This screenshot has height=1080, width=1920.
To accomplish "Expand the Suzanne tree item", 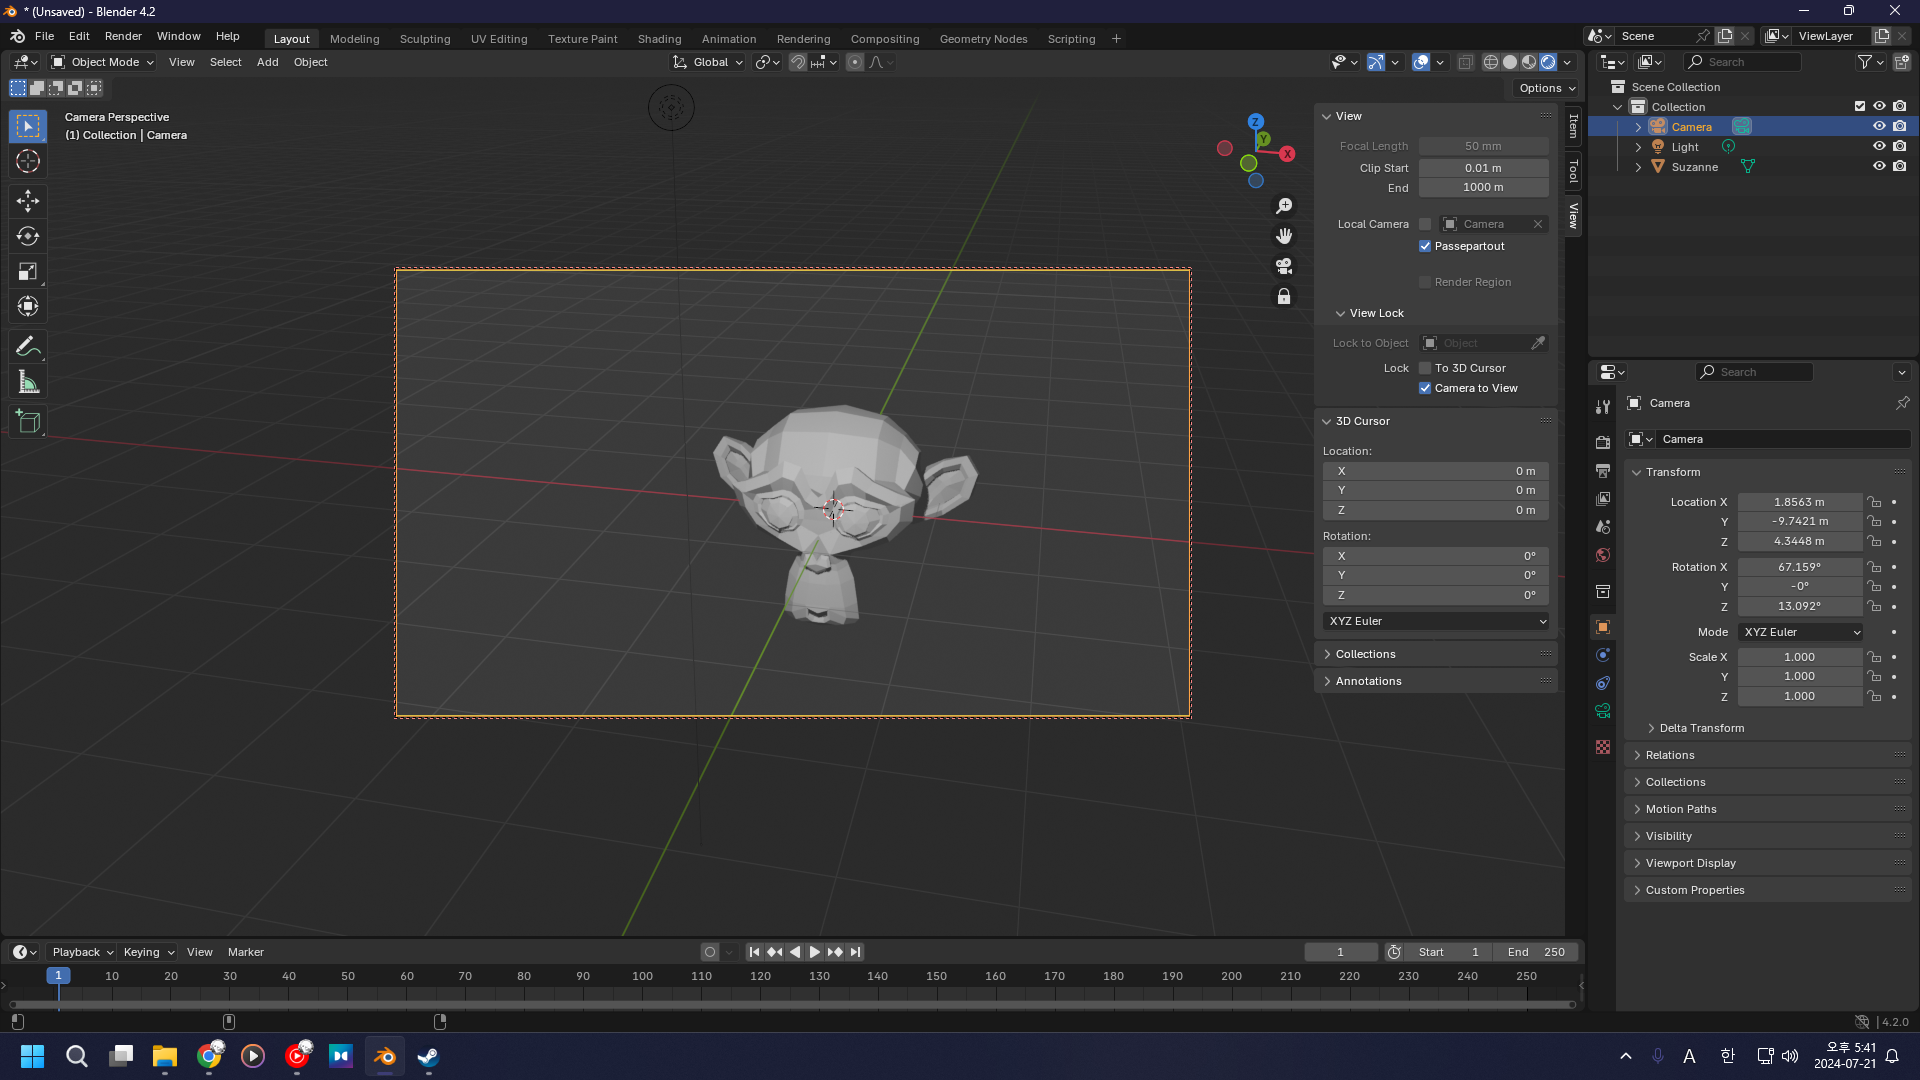I will point(1638,167).
